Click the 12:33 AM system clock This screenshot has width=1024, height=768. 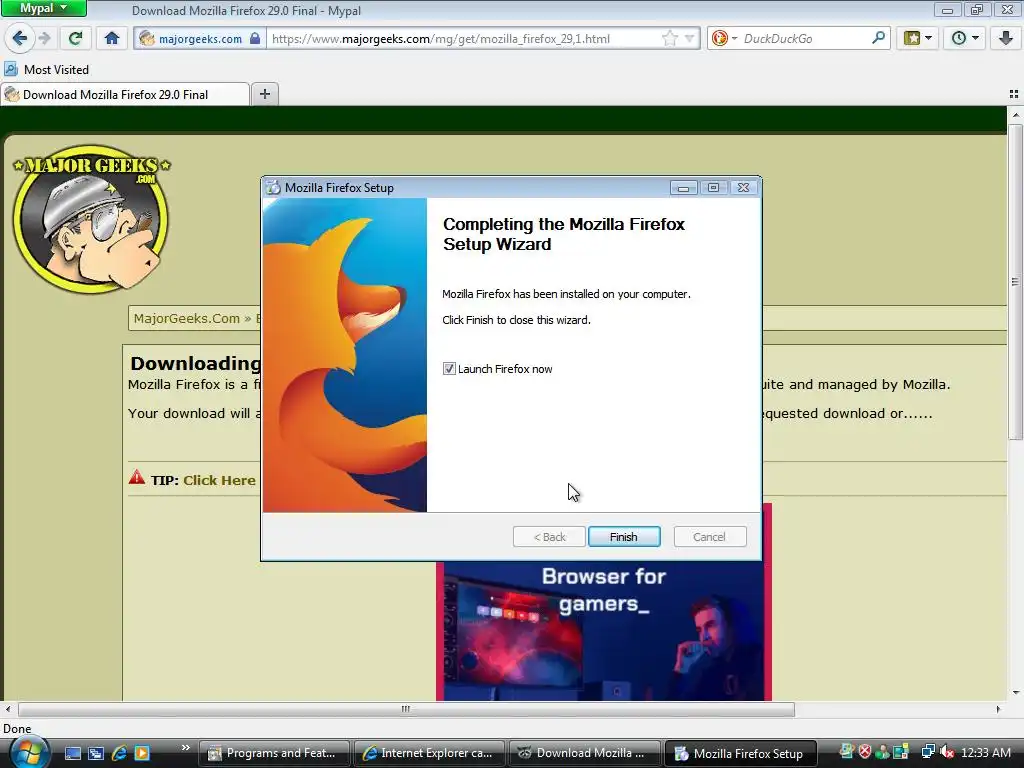click(986, 753)
